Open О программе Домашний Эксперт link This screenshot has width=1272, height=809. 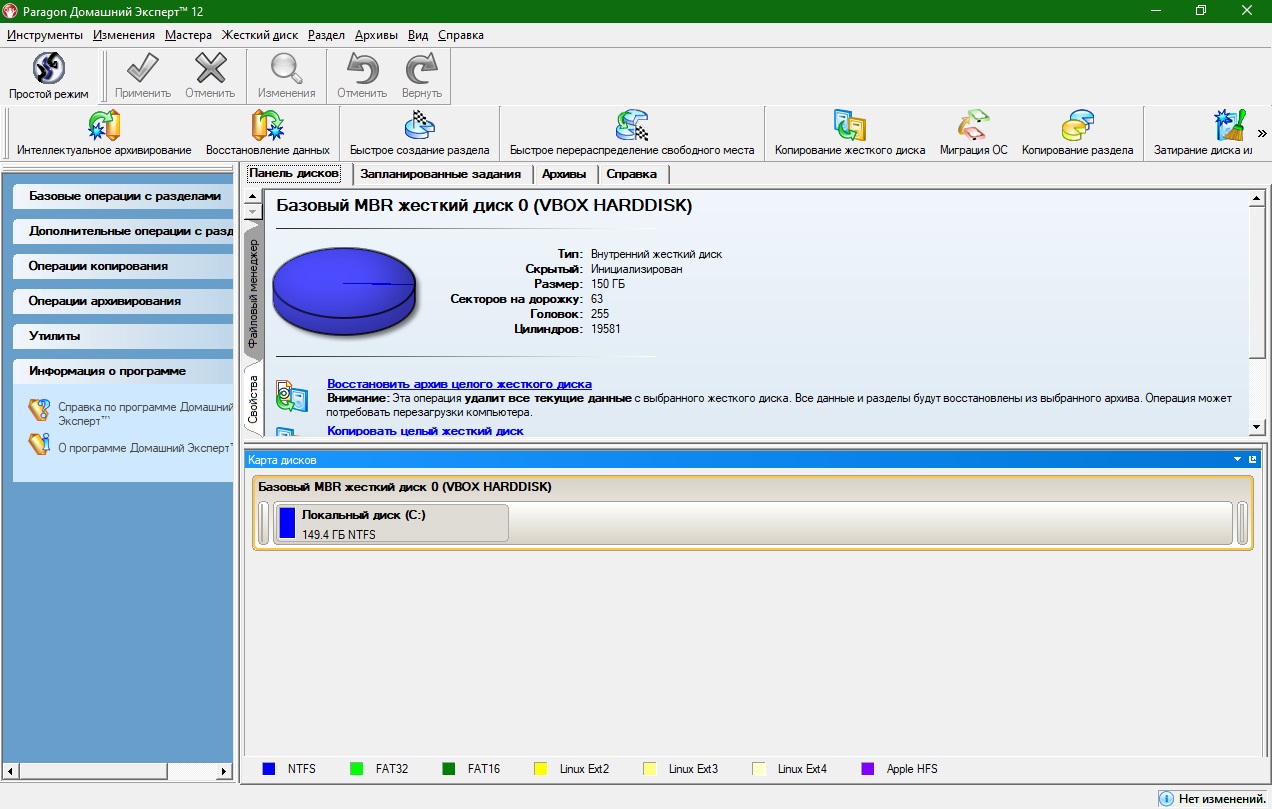tap(146, 448)
